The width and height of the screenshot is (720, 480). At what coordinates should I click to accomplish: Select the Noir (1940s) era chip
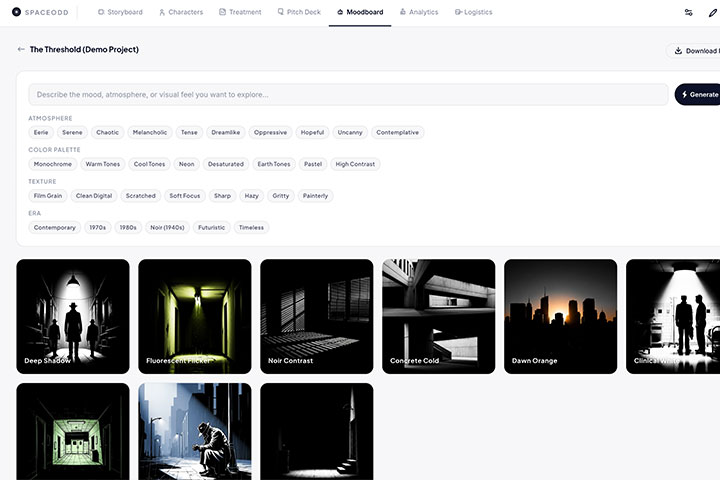[166, 227]
